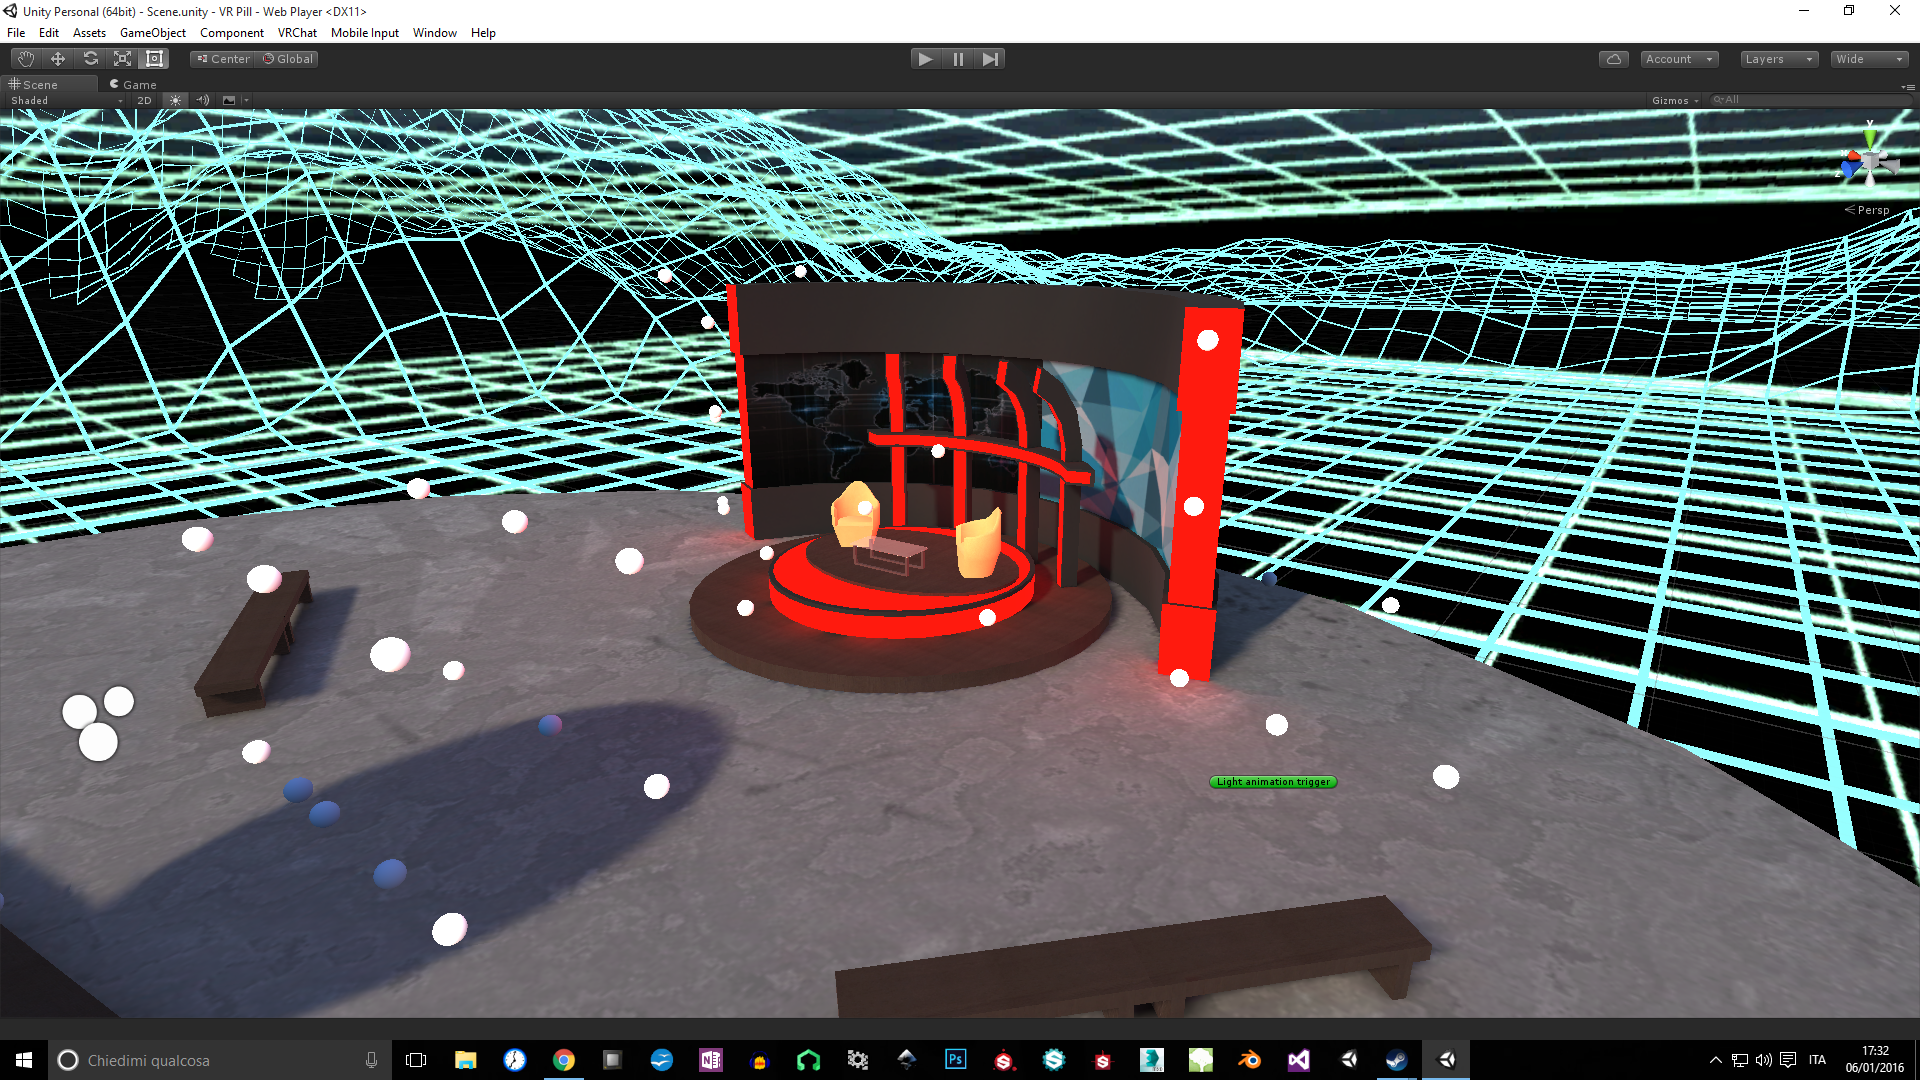Open Photoshop from the taskbar

click(x=955, y=1060)
